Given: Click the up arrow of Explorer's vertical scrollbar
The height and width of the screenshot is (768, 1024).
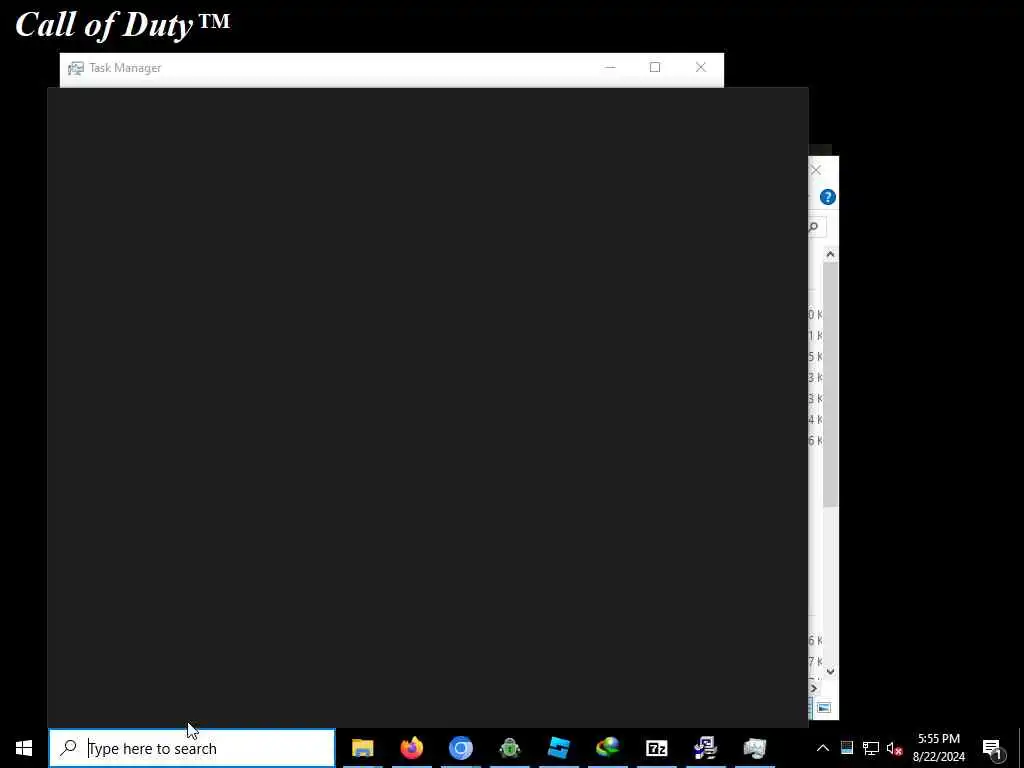Looking at the screenshot, I should point(830,255).
